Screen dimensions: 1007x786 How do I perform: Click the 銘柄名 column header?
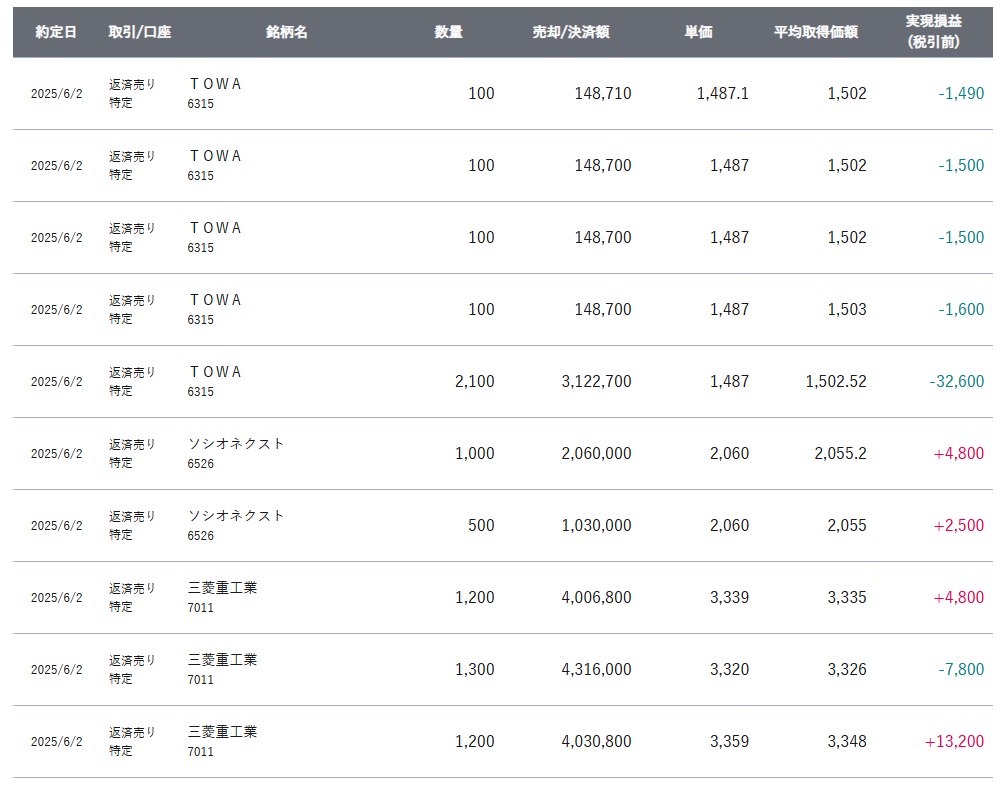(286, 31)
